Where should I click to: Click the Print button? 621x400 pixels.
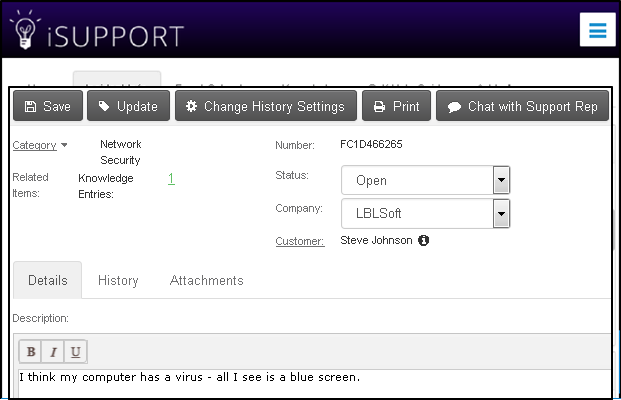pyautogui.click(x=396, y=106)
